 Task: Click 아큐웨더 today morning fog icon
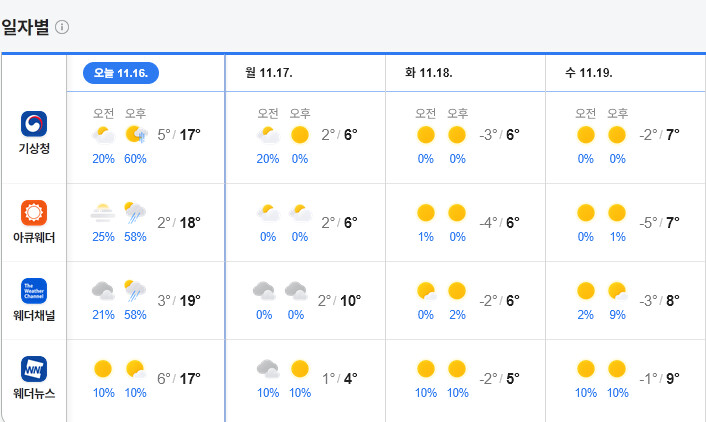click(103, 213)
